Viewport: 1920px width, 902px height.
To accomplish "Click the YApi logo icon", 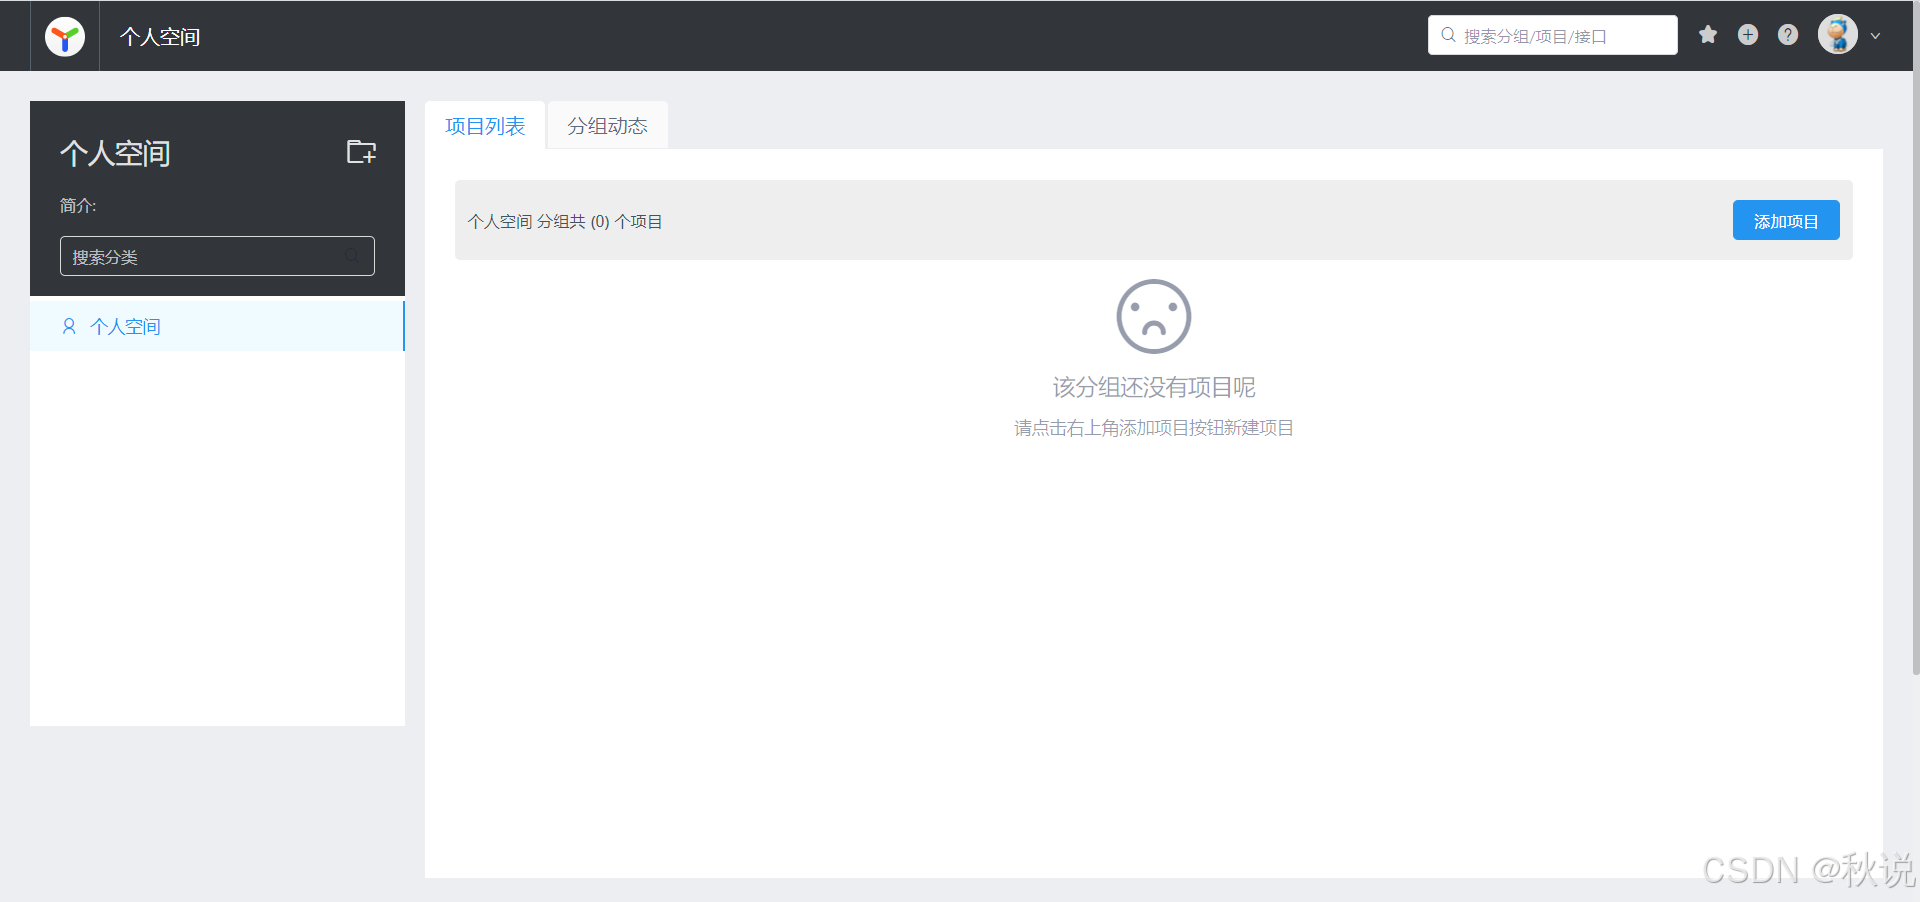I will 65,37.
